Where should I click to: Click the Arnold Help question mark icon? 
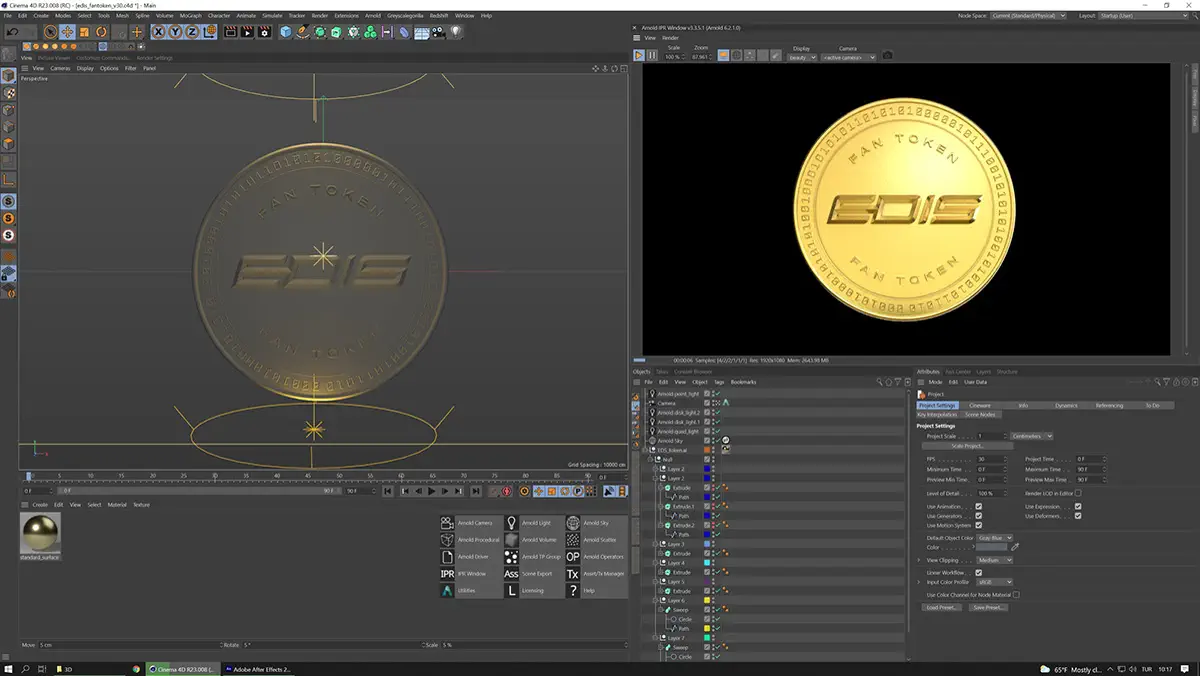573,591
